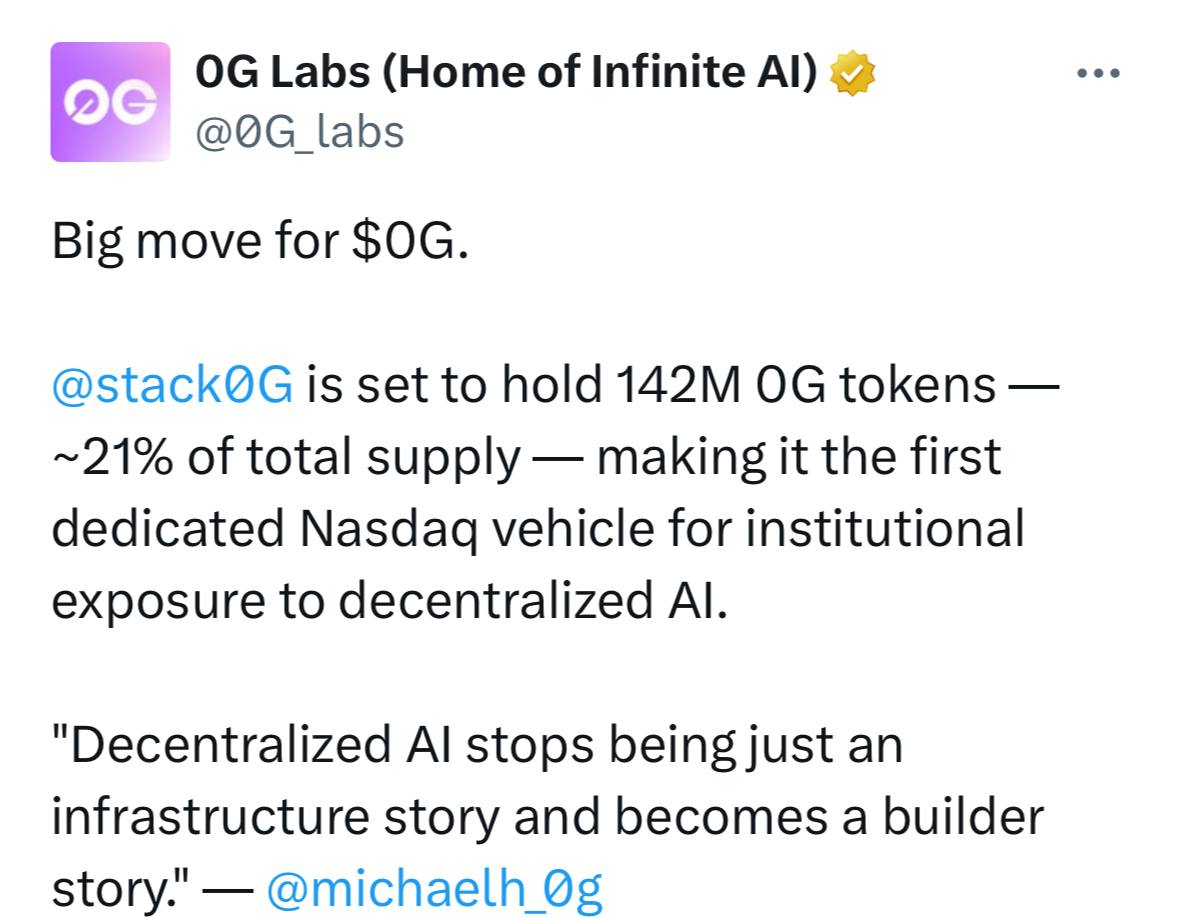Image resolution: width=1178 pixels, height=918 pixels.
Task: Visit the @michaelh_0g mention
Action: pyautogui.click(x=435, y=888)
